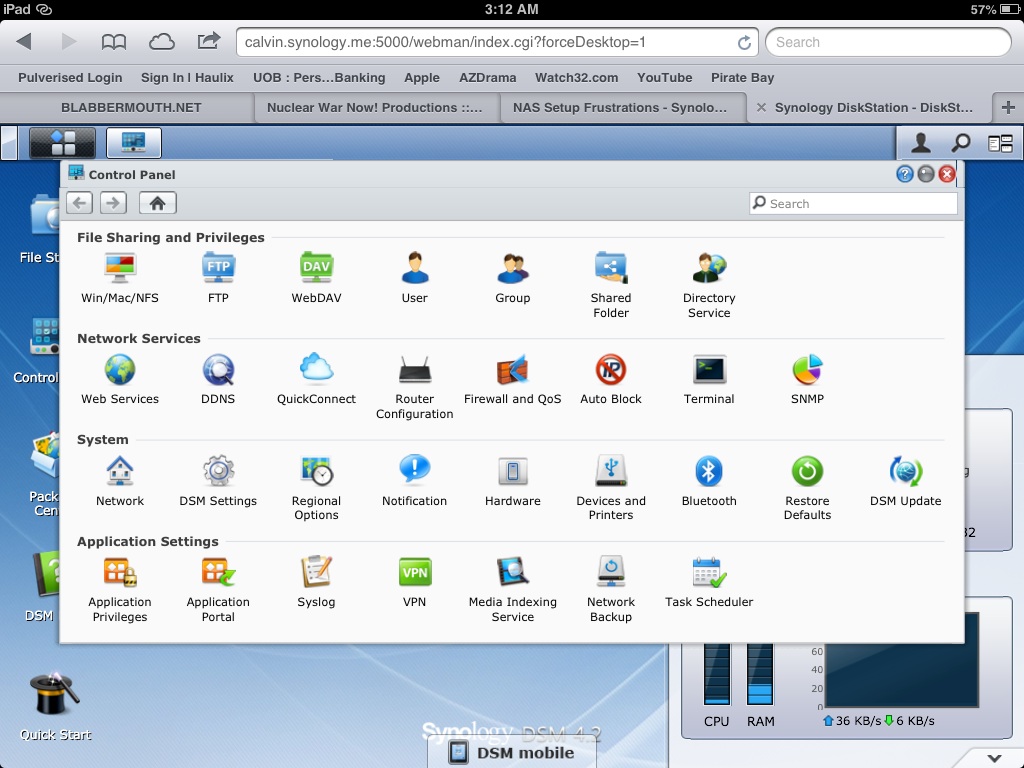The height and width of the screenshot is (768, 1024).
Task: Open iCloud tabs
Action: (x=161, y=42)
